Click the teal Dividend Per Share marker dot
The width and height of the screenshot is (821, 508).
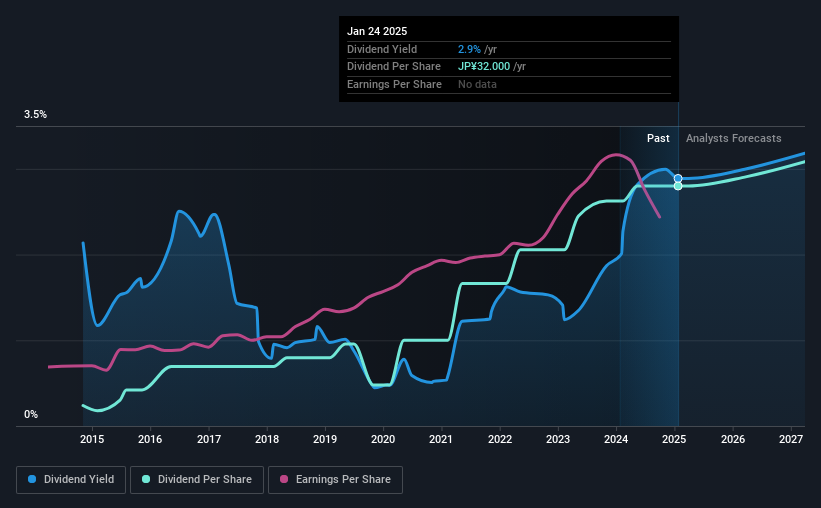(x=678, y=186)
